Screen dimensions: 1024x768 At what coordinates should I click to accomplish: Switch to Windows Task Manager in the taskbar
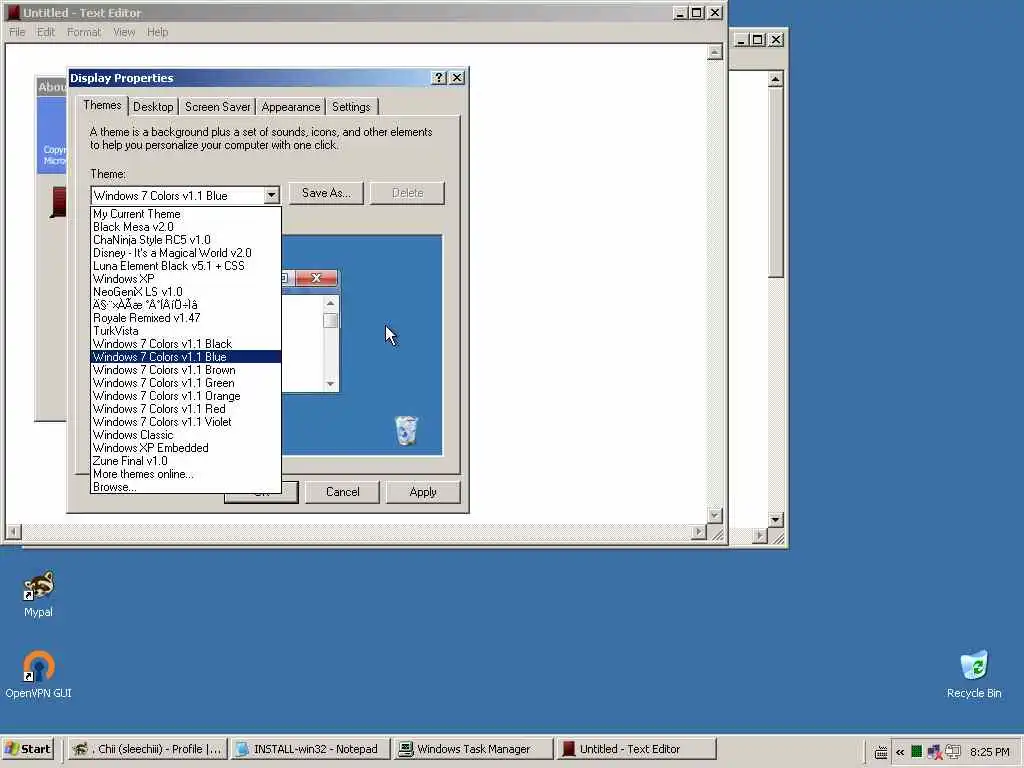pyautogui.click(x=472, y=749)
